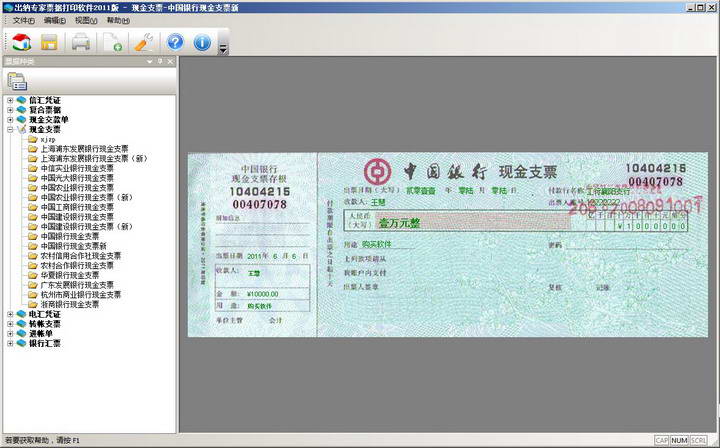Click the new document toolbar icon
720x448 pixels.
click(x=112, y=43)
